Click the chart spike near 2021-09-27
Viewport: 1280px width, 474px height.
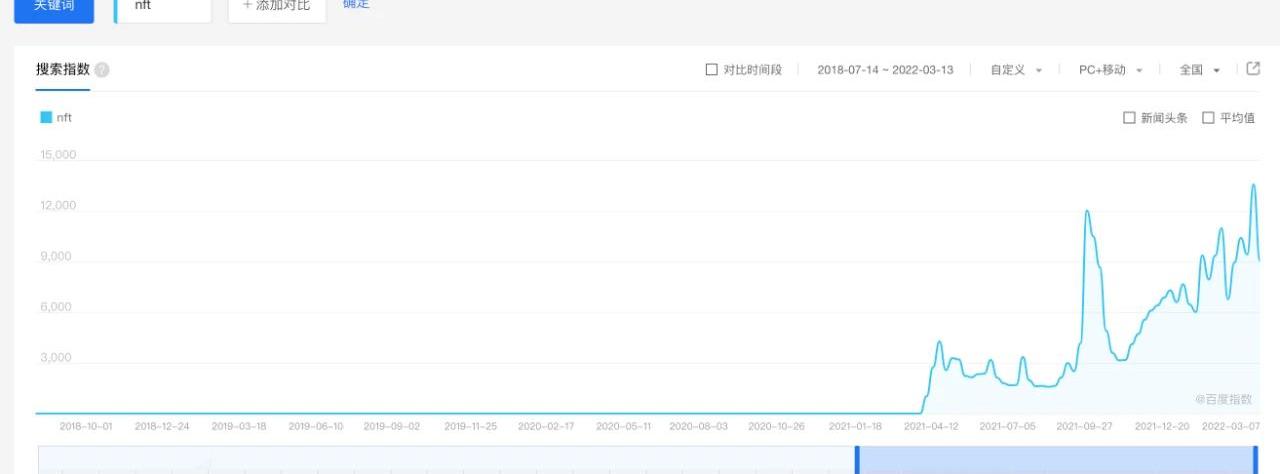(x=1088, y=211)
